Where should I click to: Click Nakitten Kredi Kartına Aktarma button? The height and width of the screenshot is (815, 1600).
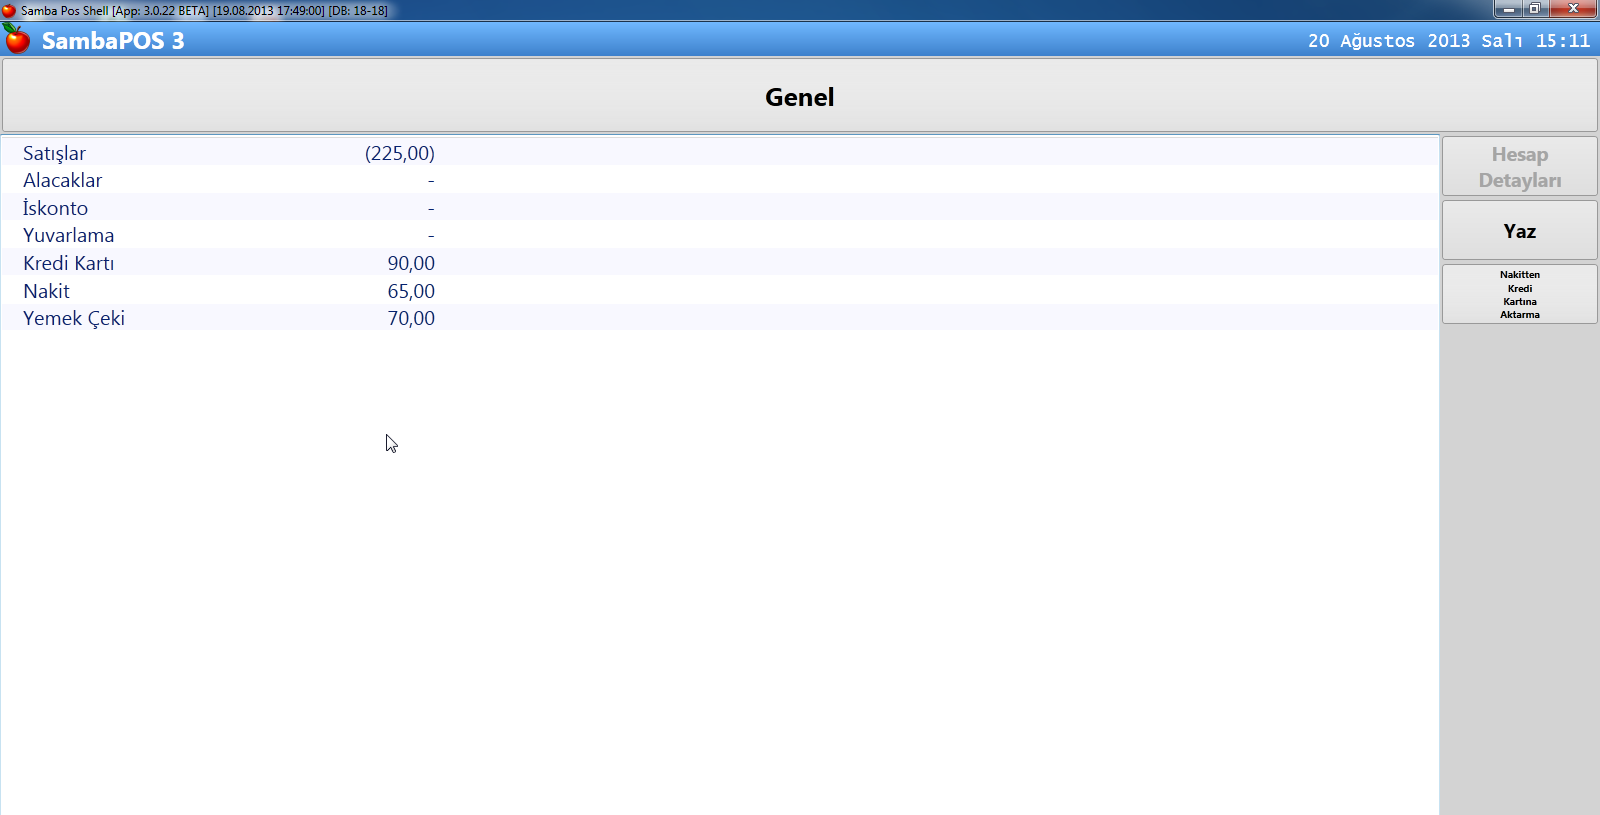1519,294
